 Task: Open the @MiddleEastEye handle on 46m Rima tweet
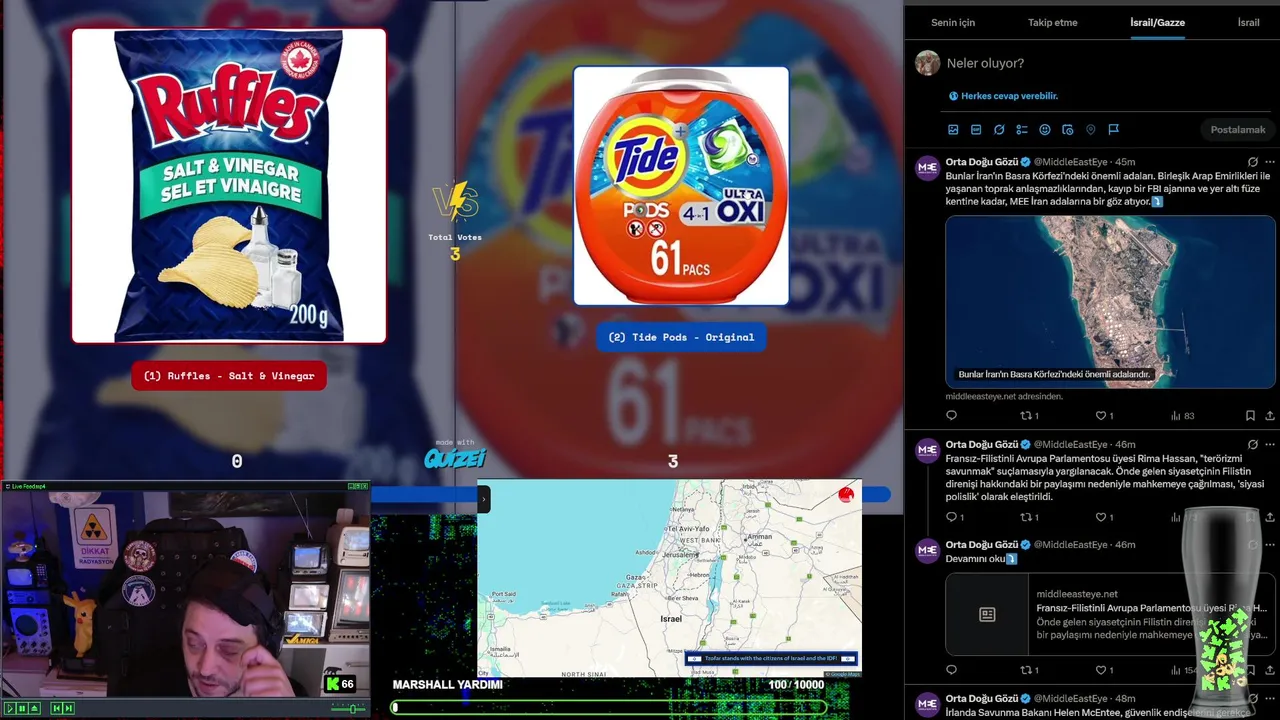point(1070,444)
